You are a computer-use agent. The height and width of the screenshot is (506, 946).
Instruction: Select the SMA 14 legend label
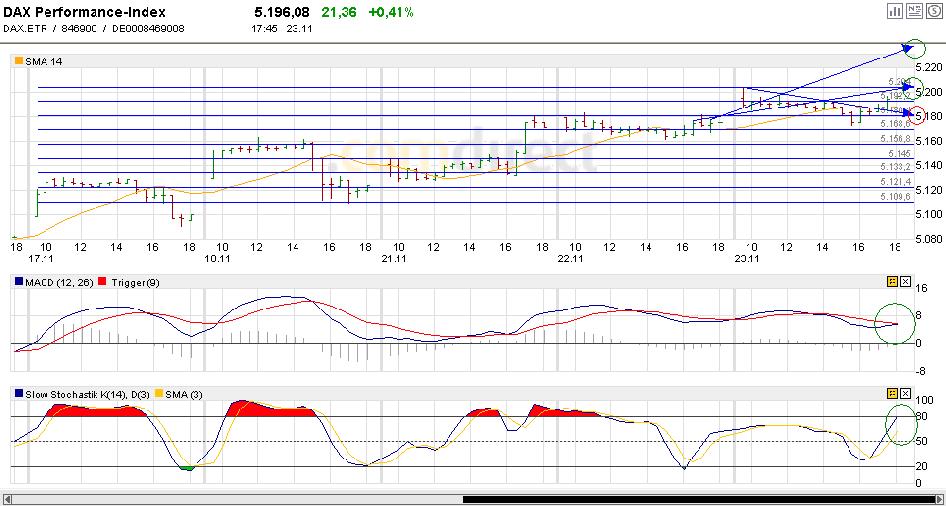click(43, 61)
